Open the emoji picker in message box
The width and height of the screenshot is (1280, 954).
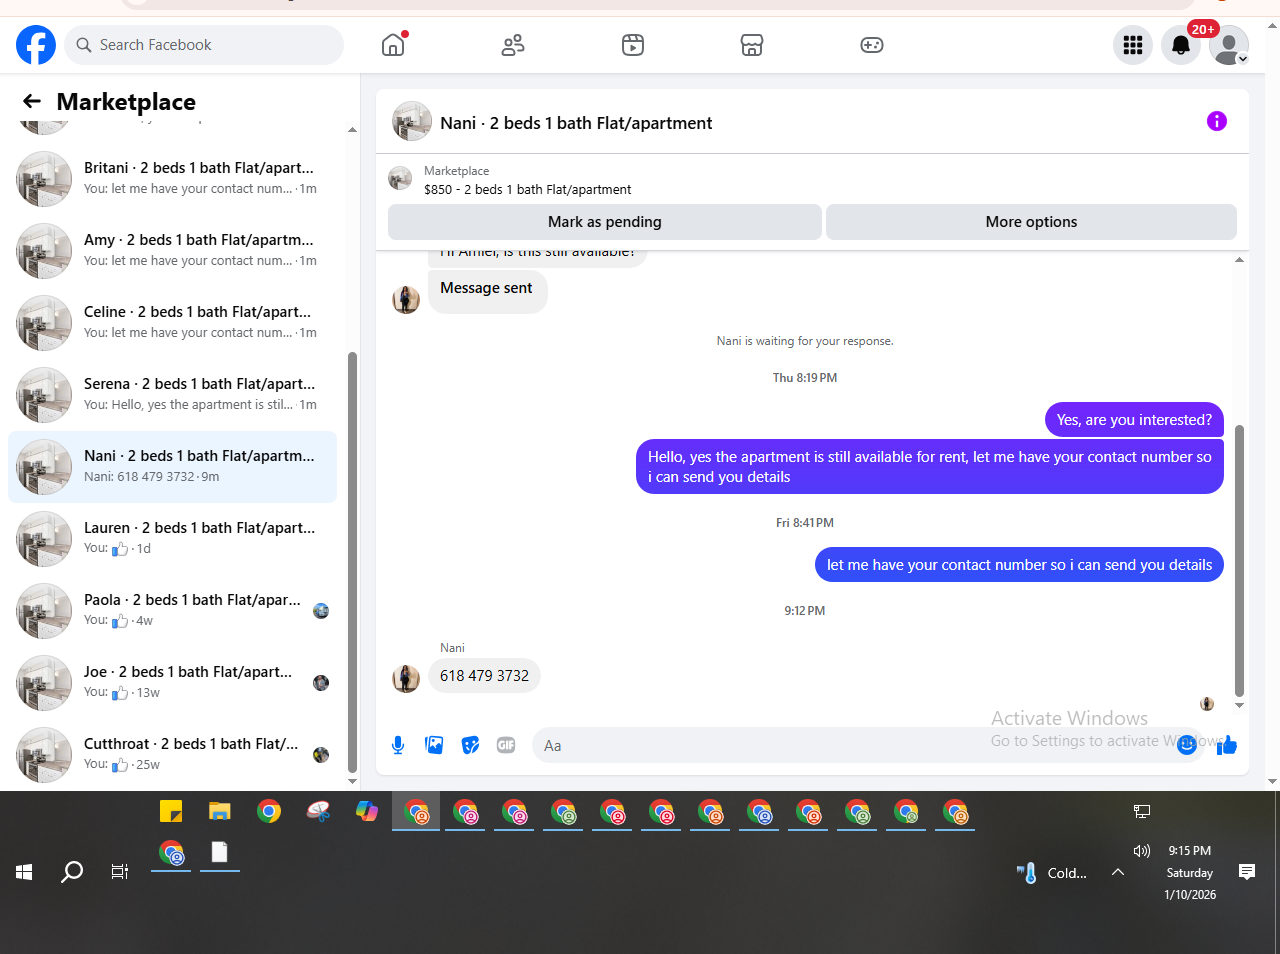[1187, 745]
